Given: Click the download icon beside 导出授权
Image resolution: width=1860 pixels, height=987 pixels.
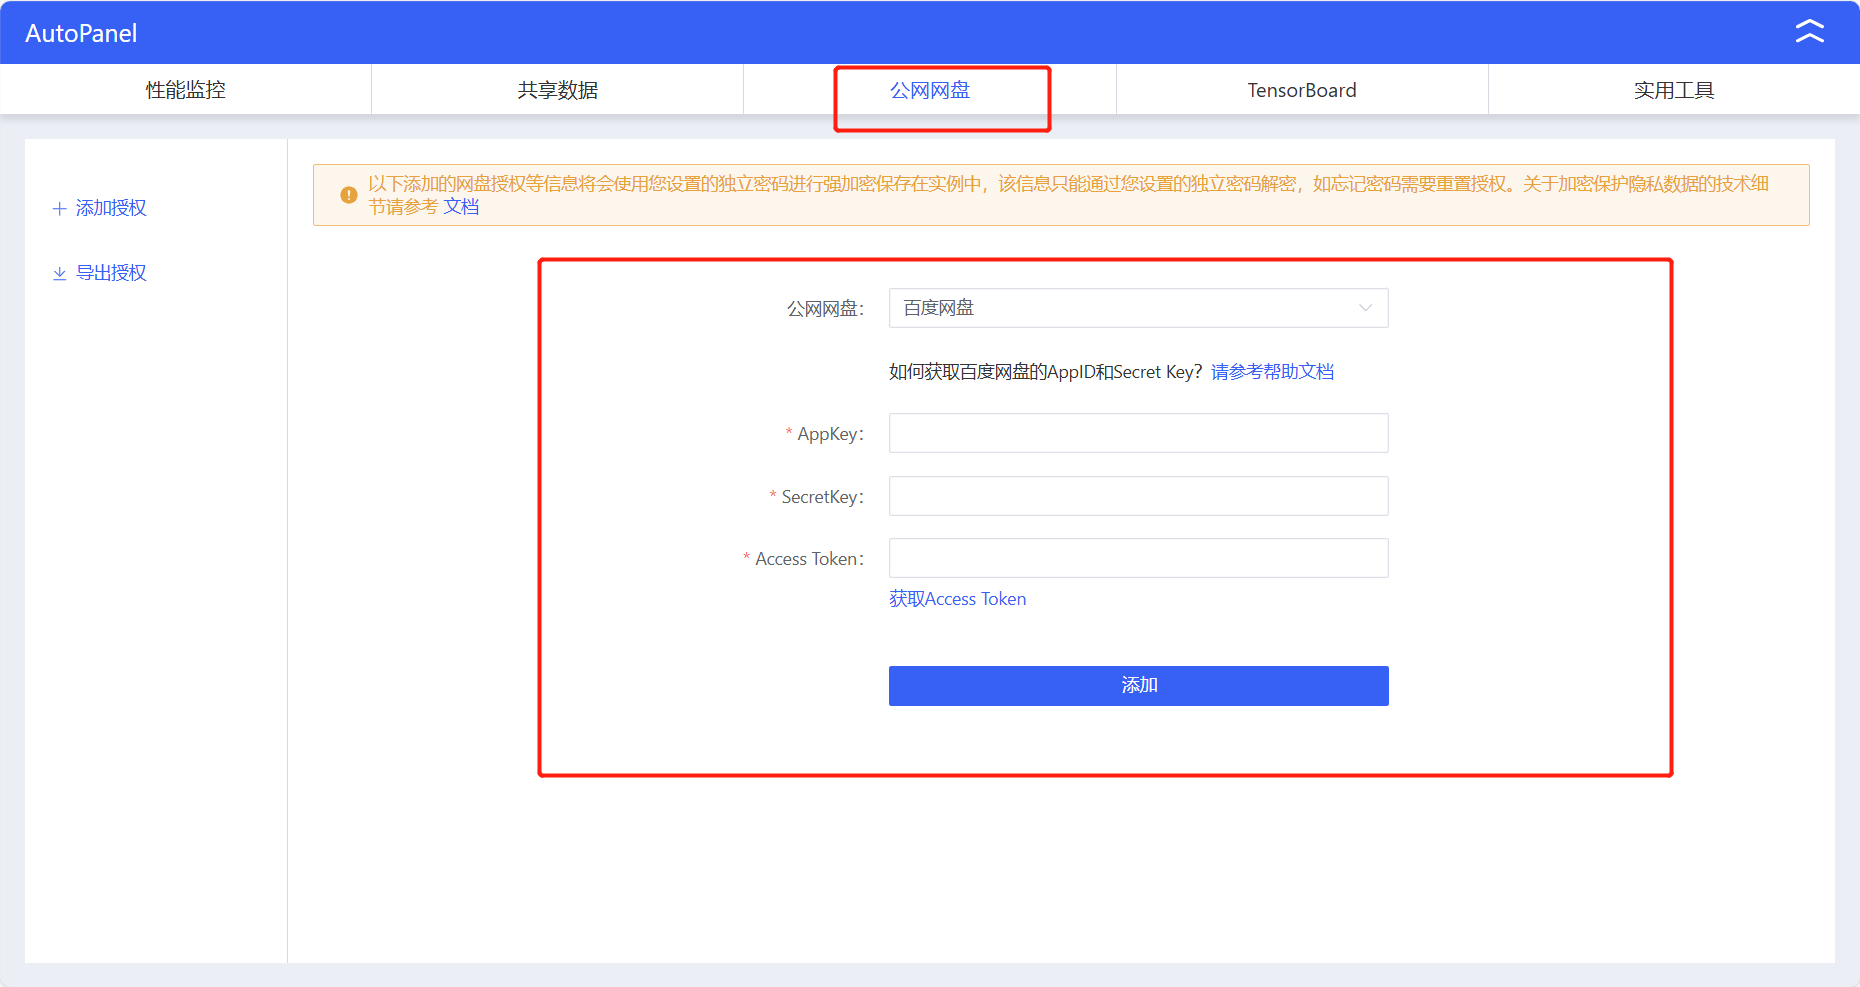Looking at the screenshot, I should 60,273.
